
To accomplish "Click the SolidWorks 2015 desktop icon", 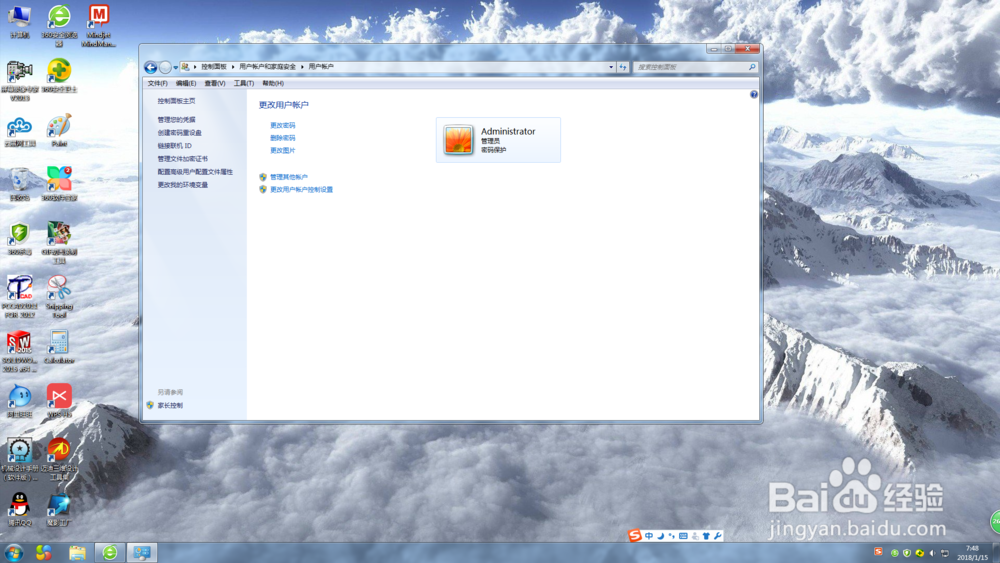I will pos(20,351).
